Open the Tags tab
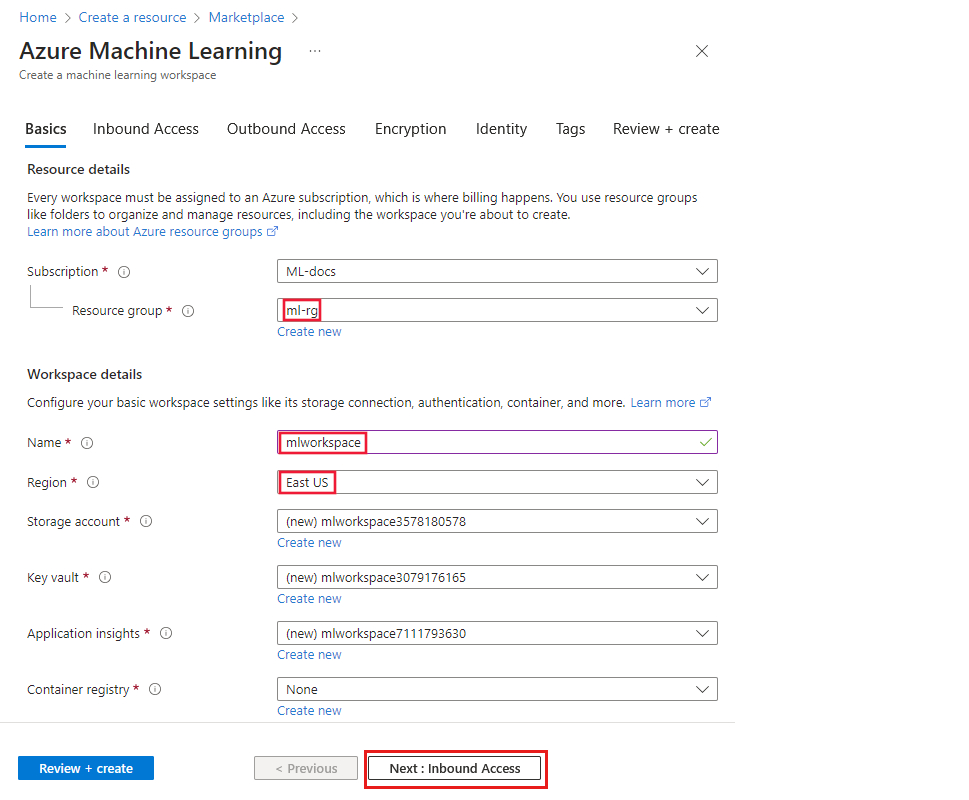 coord(570,129)
